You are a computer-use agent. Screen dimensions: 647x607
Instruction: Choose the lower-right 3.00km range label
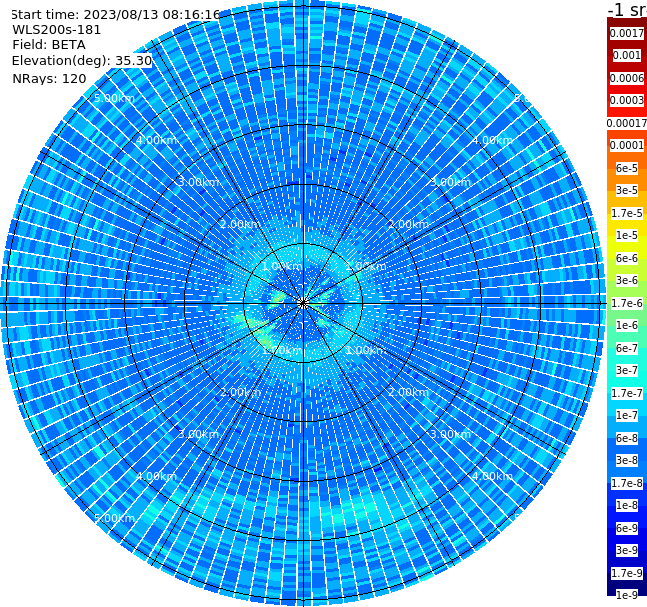pos(450,434)
